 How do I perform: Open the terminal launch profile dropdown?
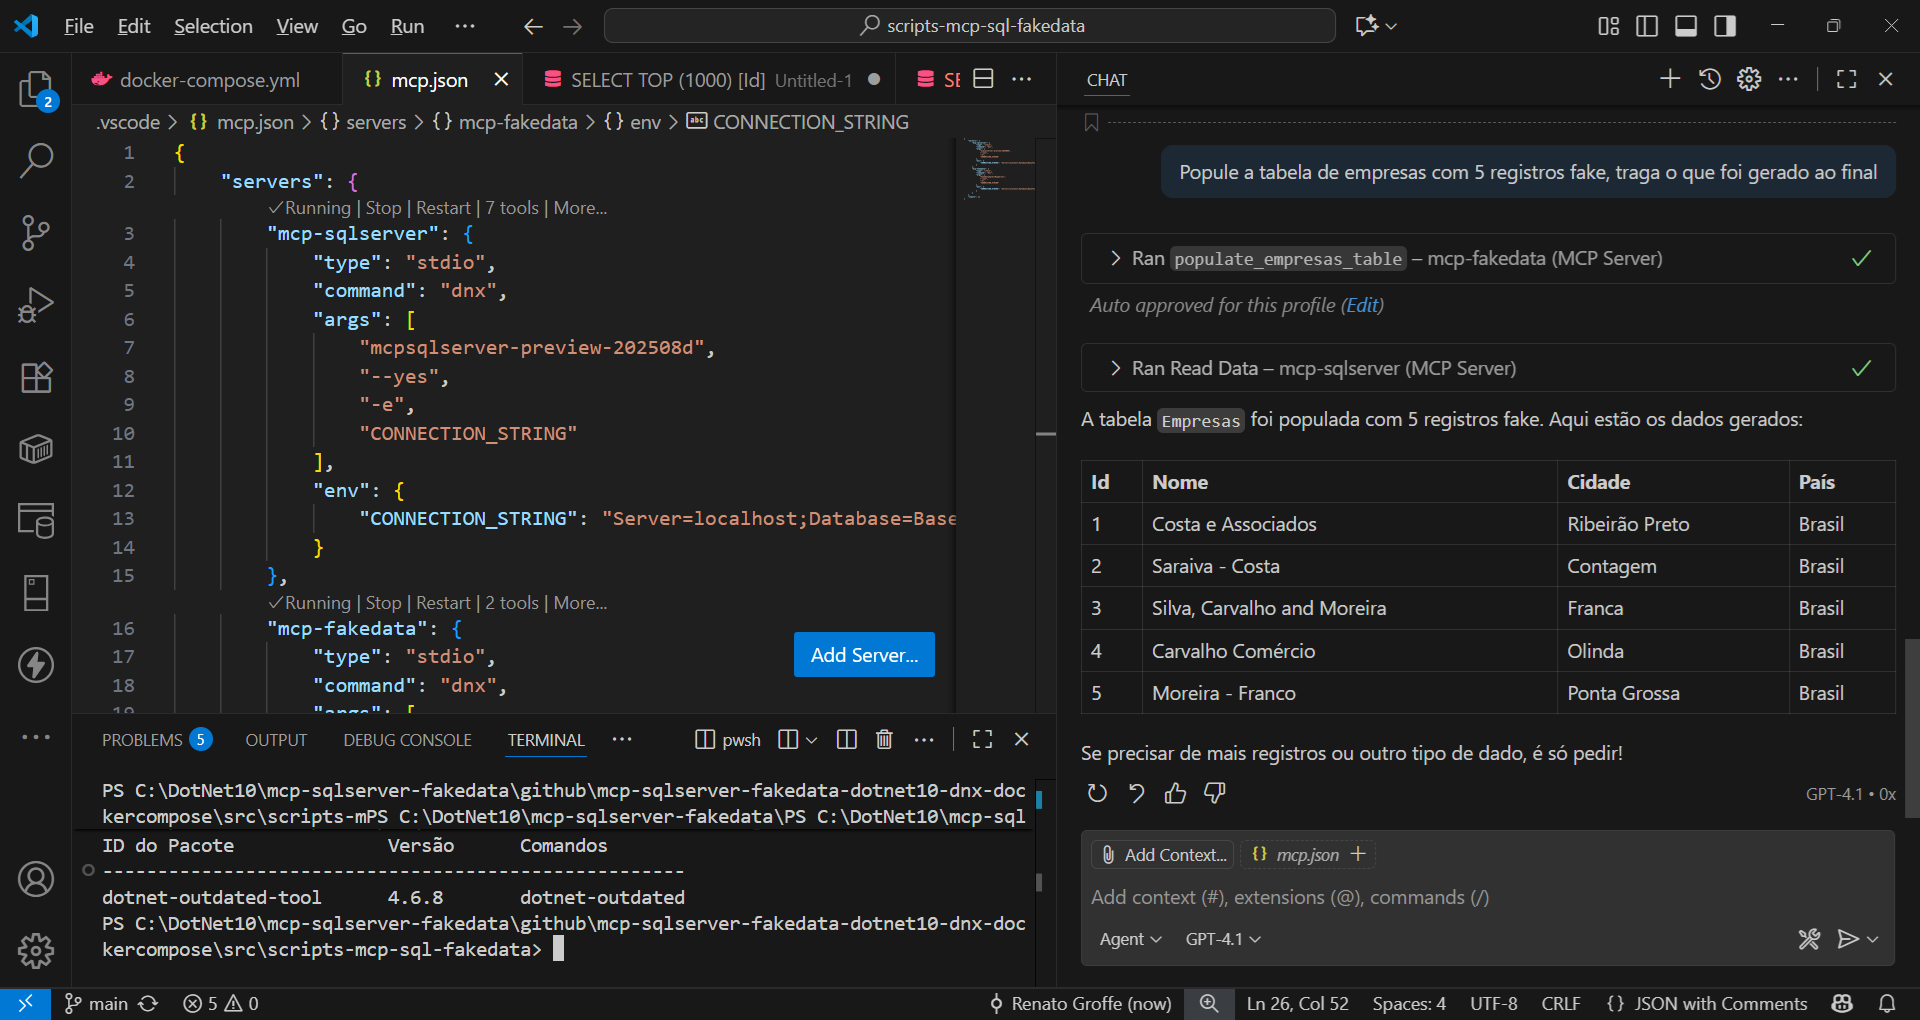coord(812,740)
